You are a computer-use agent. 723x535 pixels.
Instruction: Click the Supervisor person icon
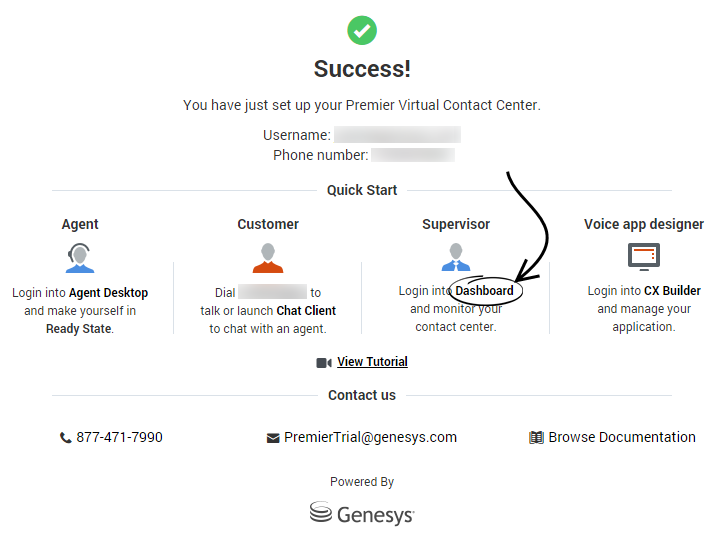coord(456,258)
